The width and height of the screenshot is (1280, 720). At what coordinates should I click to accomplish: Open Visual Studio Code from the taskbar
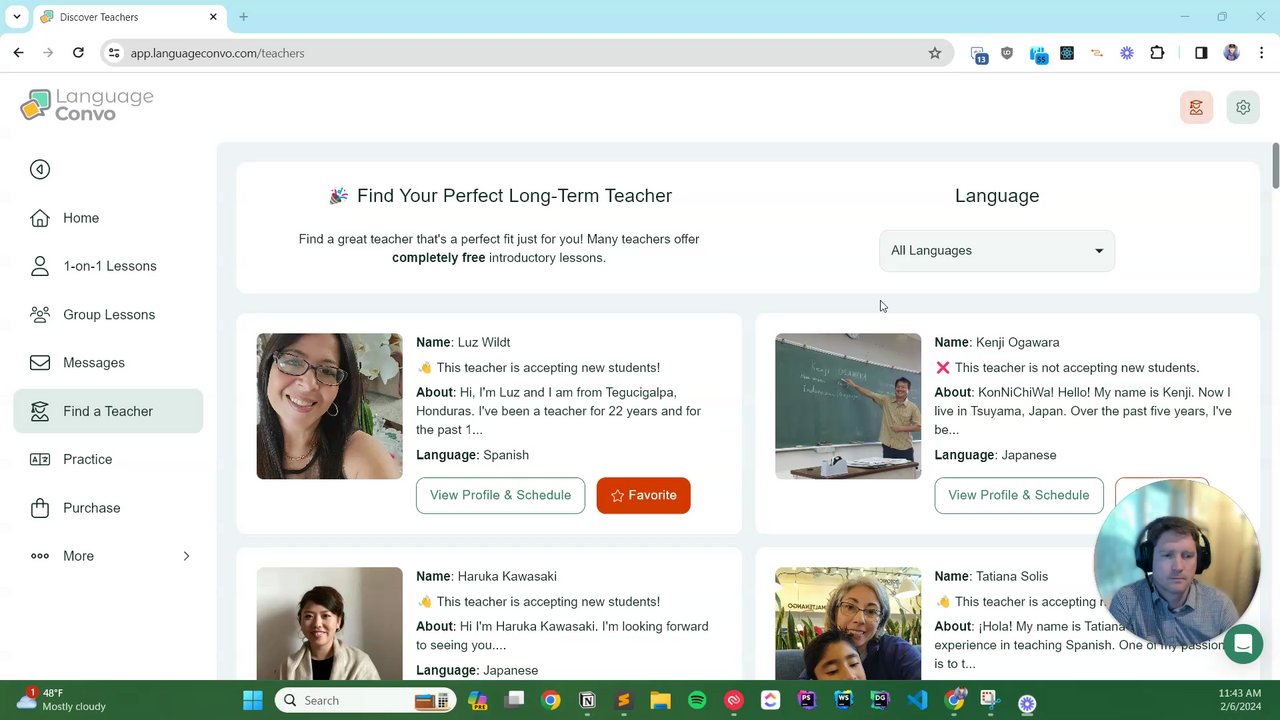(917, 700)
